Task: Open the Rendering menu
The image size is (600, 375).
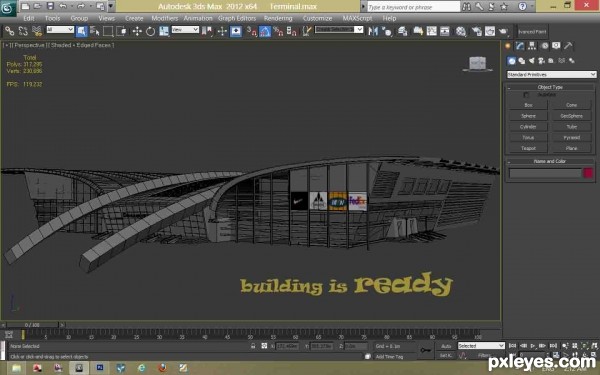Action: [x=278, y=18]
